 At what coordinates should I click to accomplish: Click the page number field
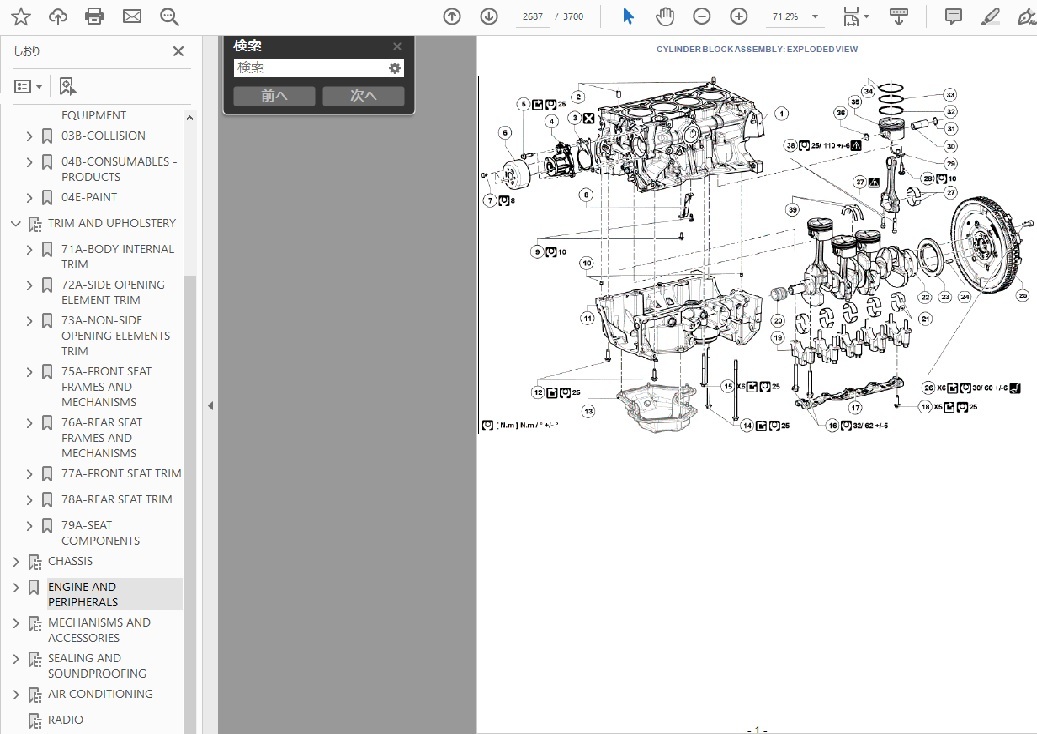[532, 17]
